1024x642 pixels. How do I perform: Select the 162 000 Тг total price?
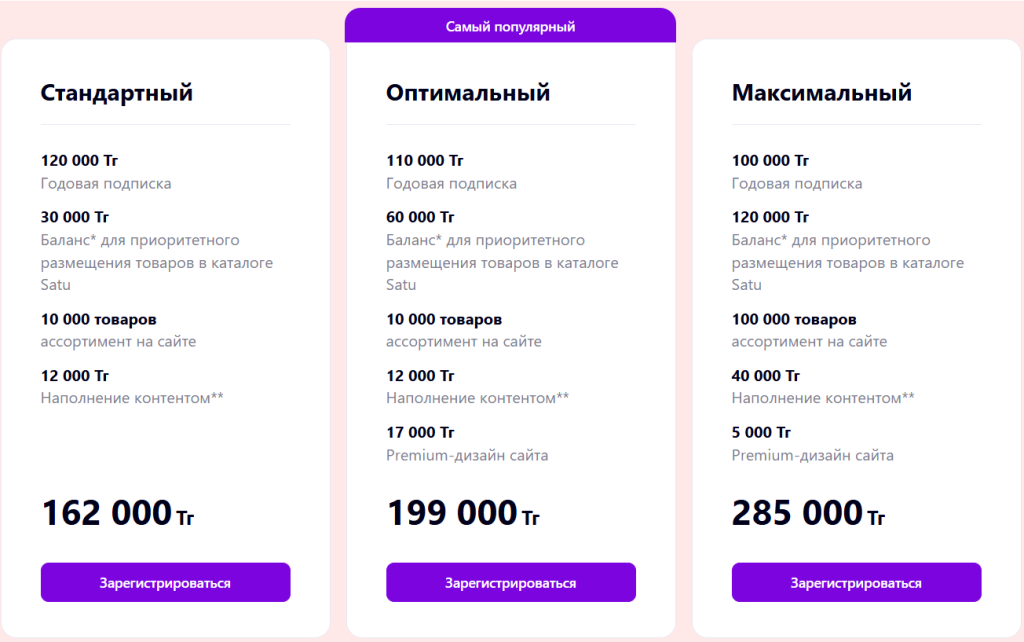(x=118, y=513)
